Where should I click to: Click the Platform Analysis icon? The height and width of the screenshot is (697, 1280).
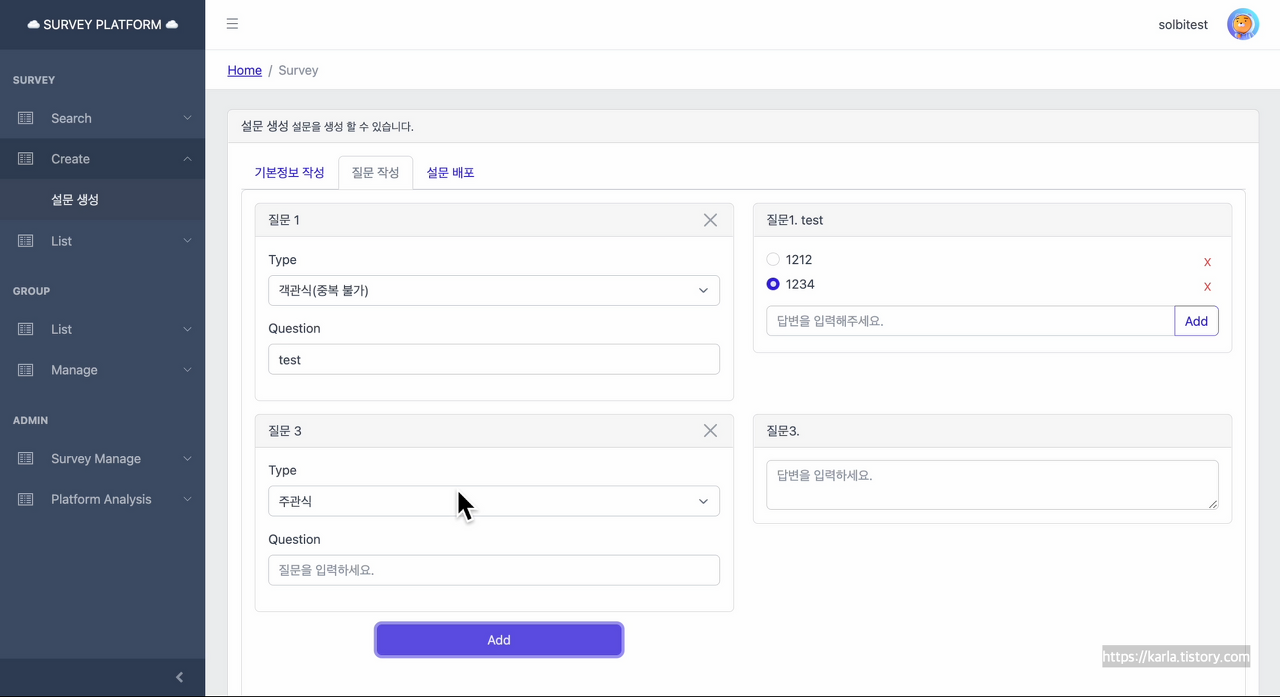pos(30,499)
